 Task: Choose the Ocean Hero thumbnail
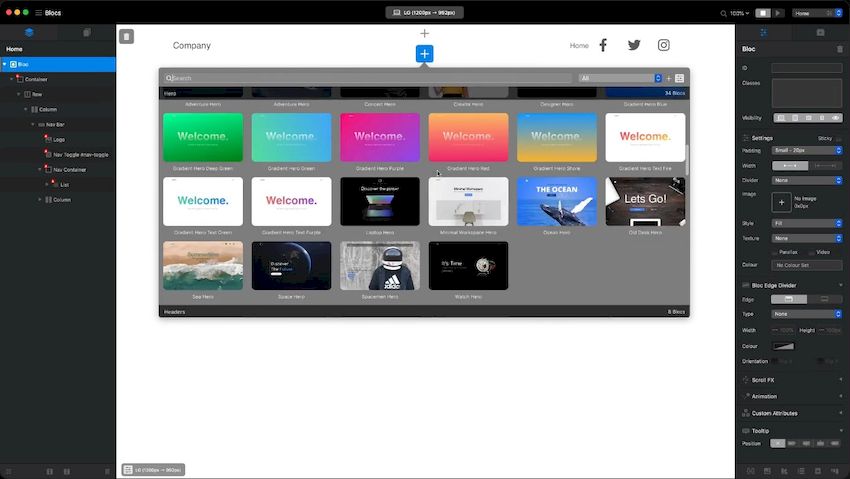coord(557,201)
